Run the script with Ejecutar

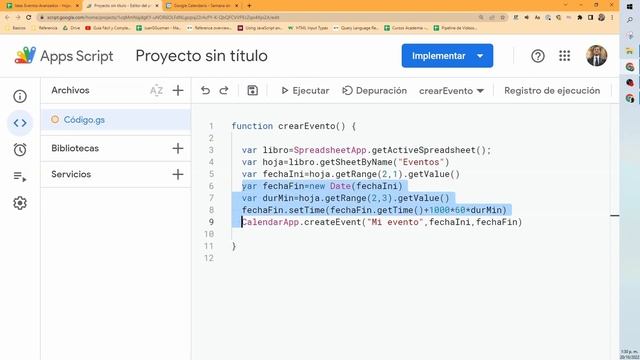point(305,91)
